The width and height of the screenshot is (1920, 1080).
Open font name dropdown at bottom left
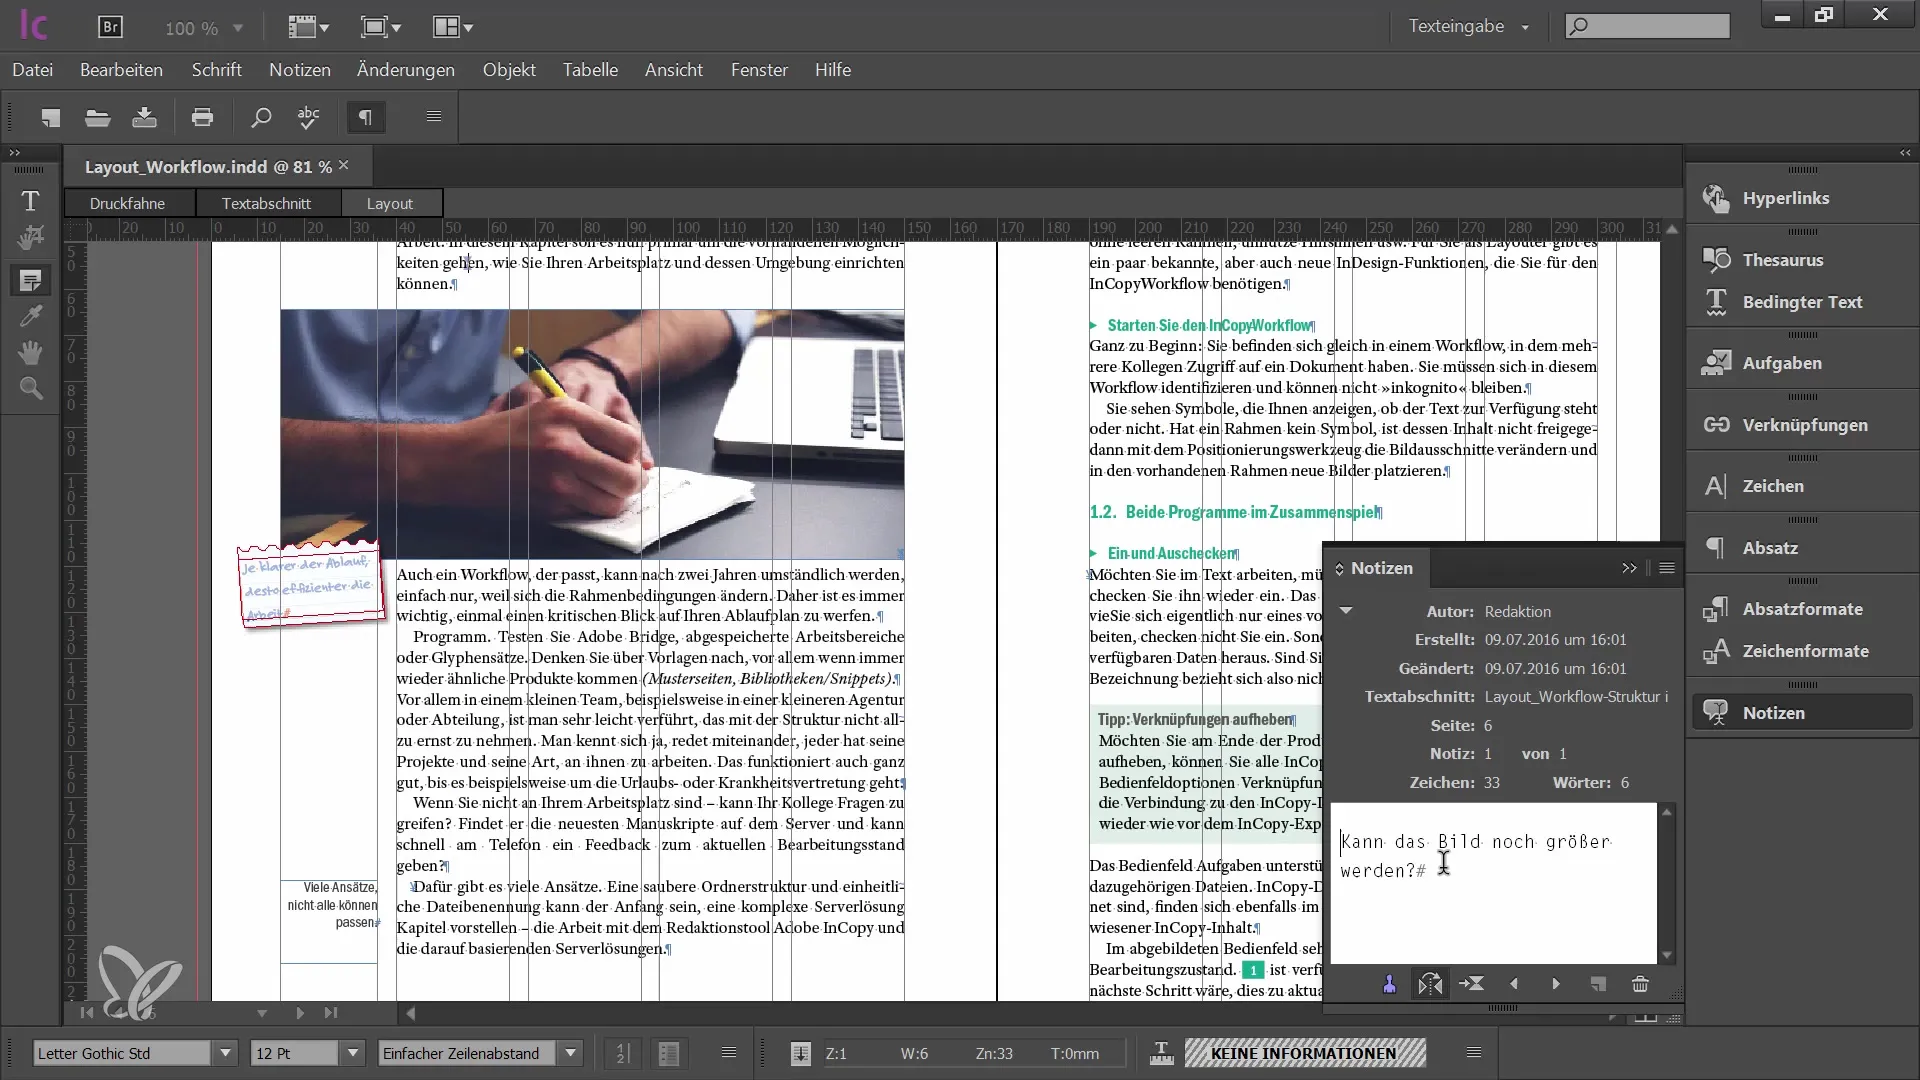[x=223, y=1052]
